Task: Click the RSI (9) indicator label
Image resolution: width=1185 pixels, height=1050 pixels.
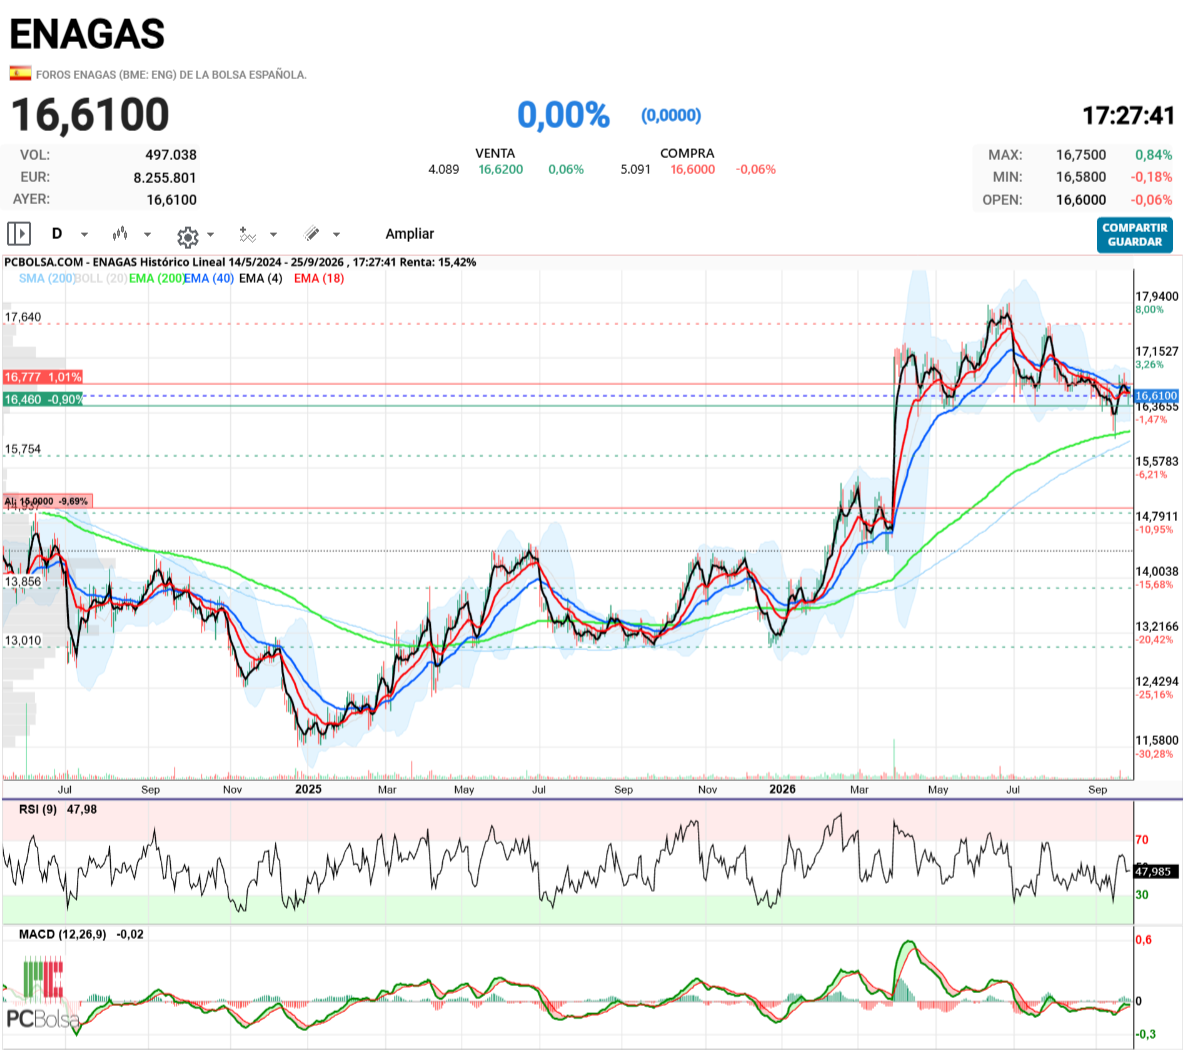Action: tap(38, 810)
